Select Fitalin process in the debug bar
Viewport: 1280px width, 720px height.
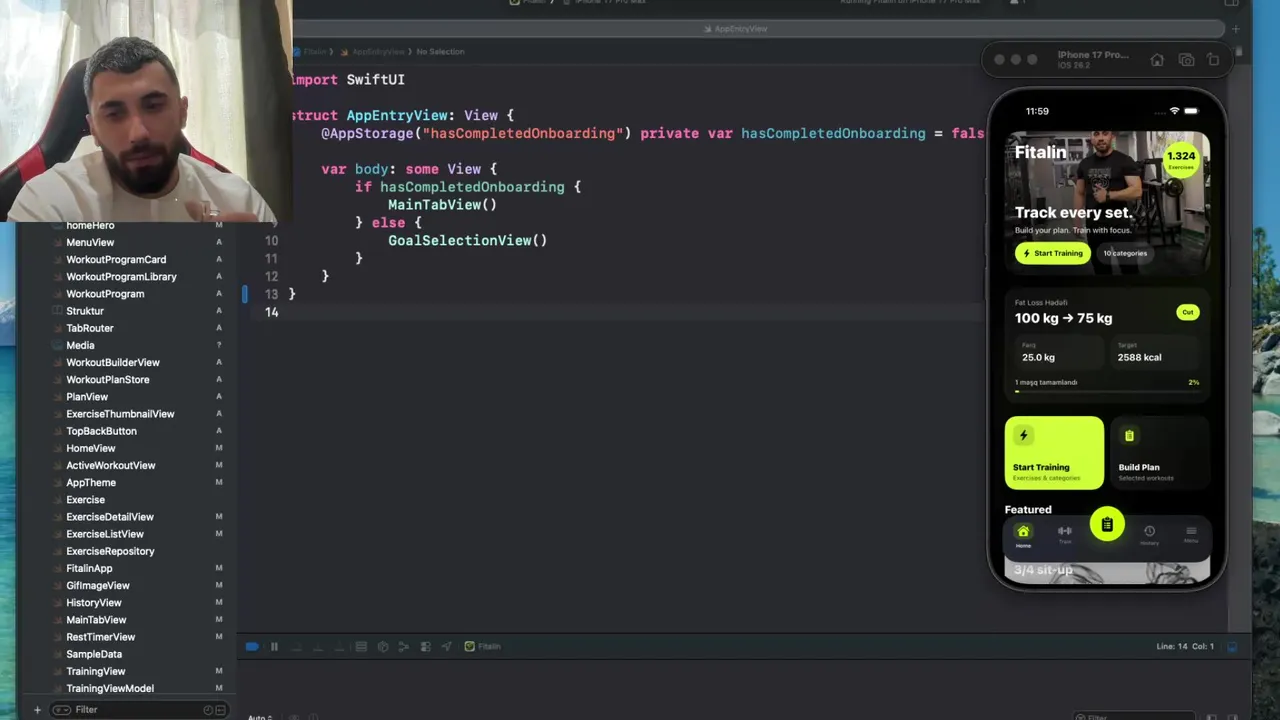pyautogui.click(x=483, y=647)
